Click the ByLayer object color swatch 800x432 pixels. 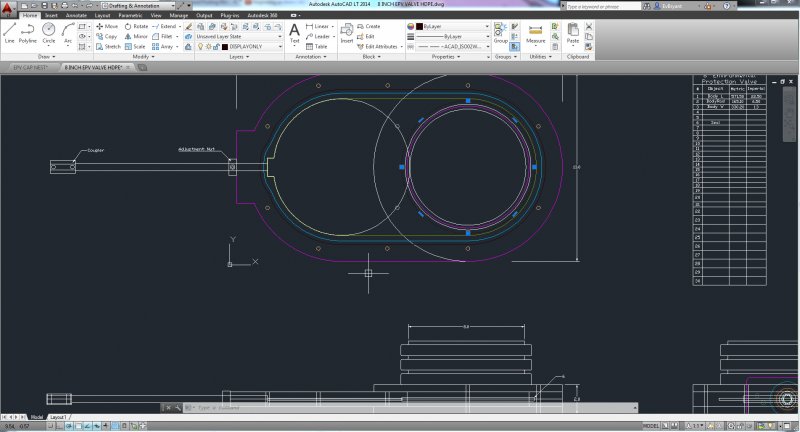pos(417,26)
